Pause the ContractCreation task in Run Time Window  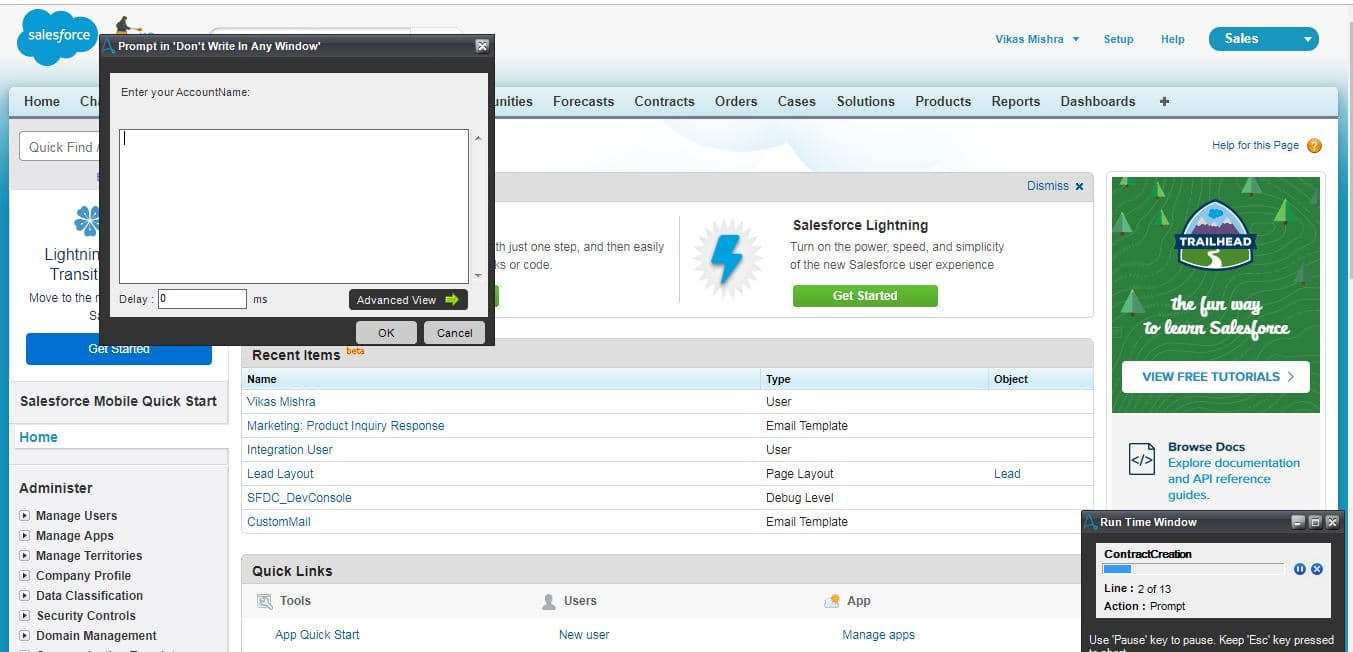coord(1300,569)
